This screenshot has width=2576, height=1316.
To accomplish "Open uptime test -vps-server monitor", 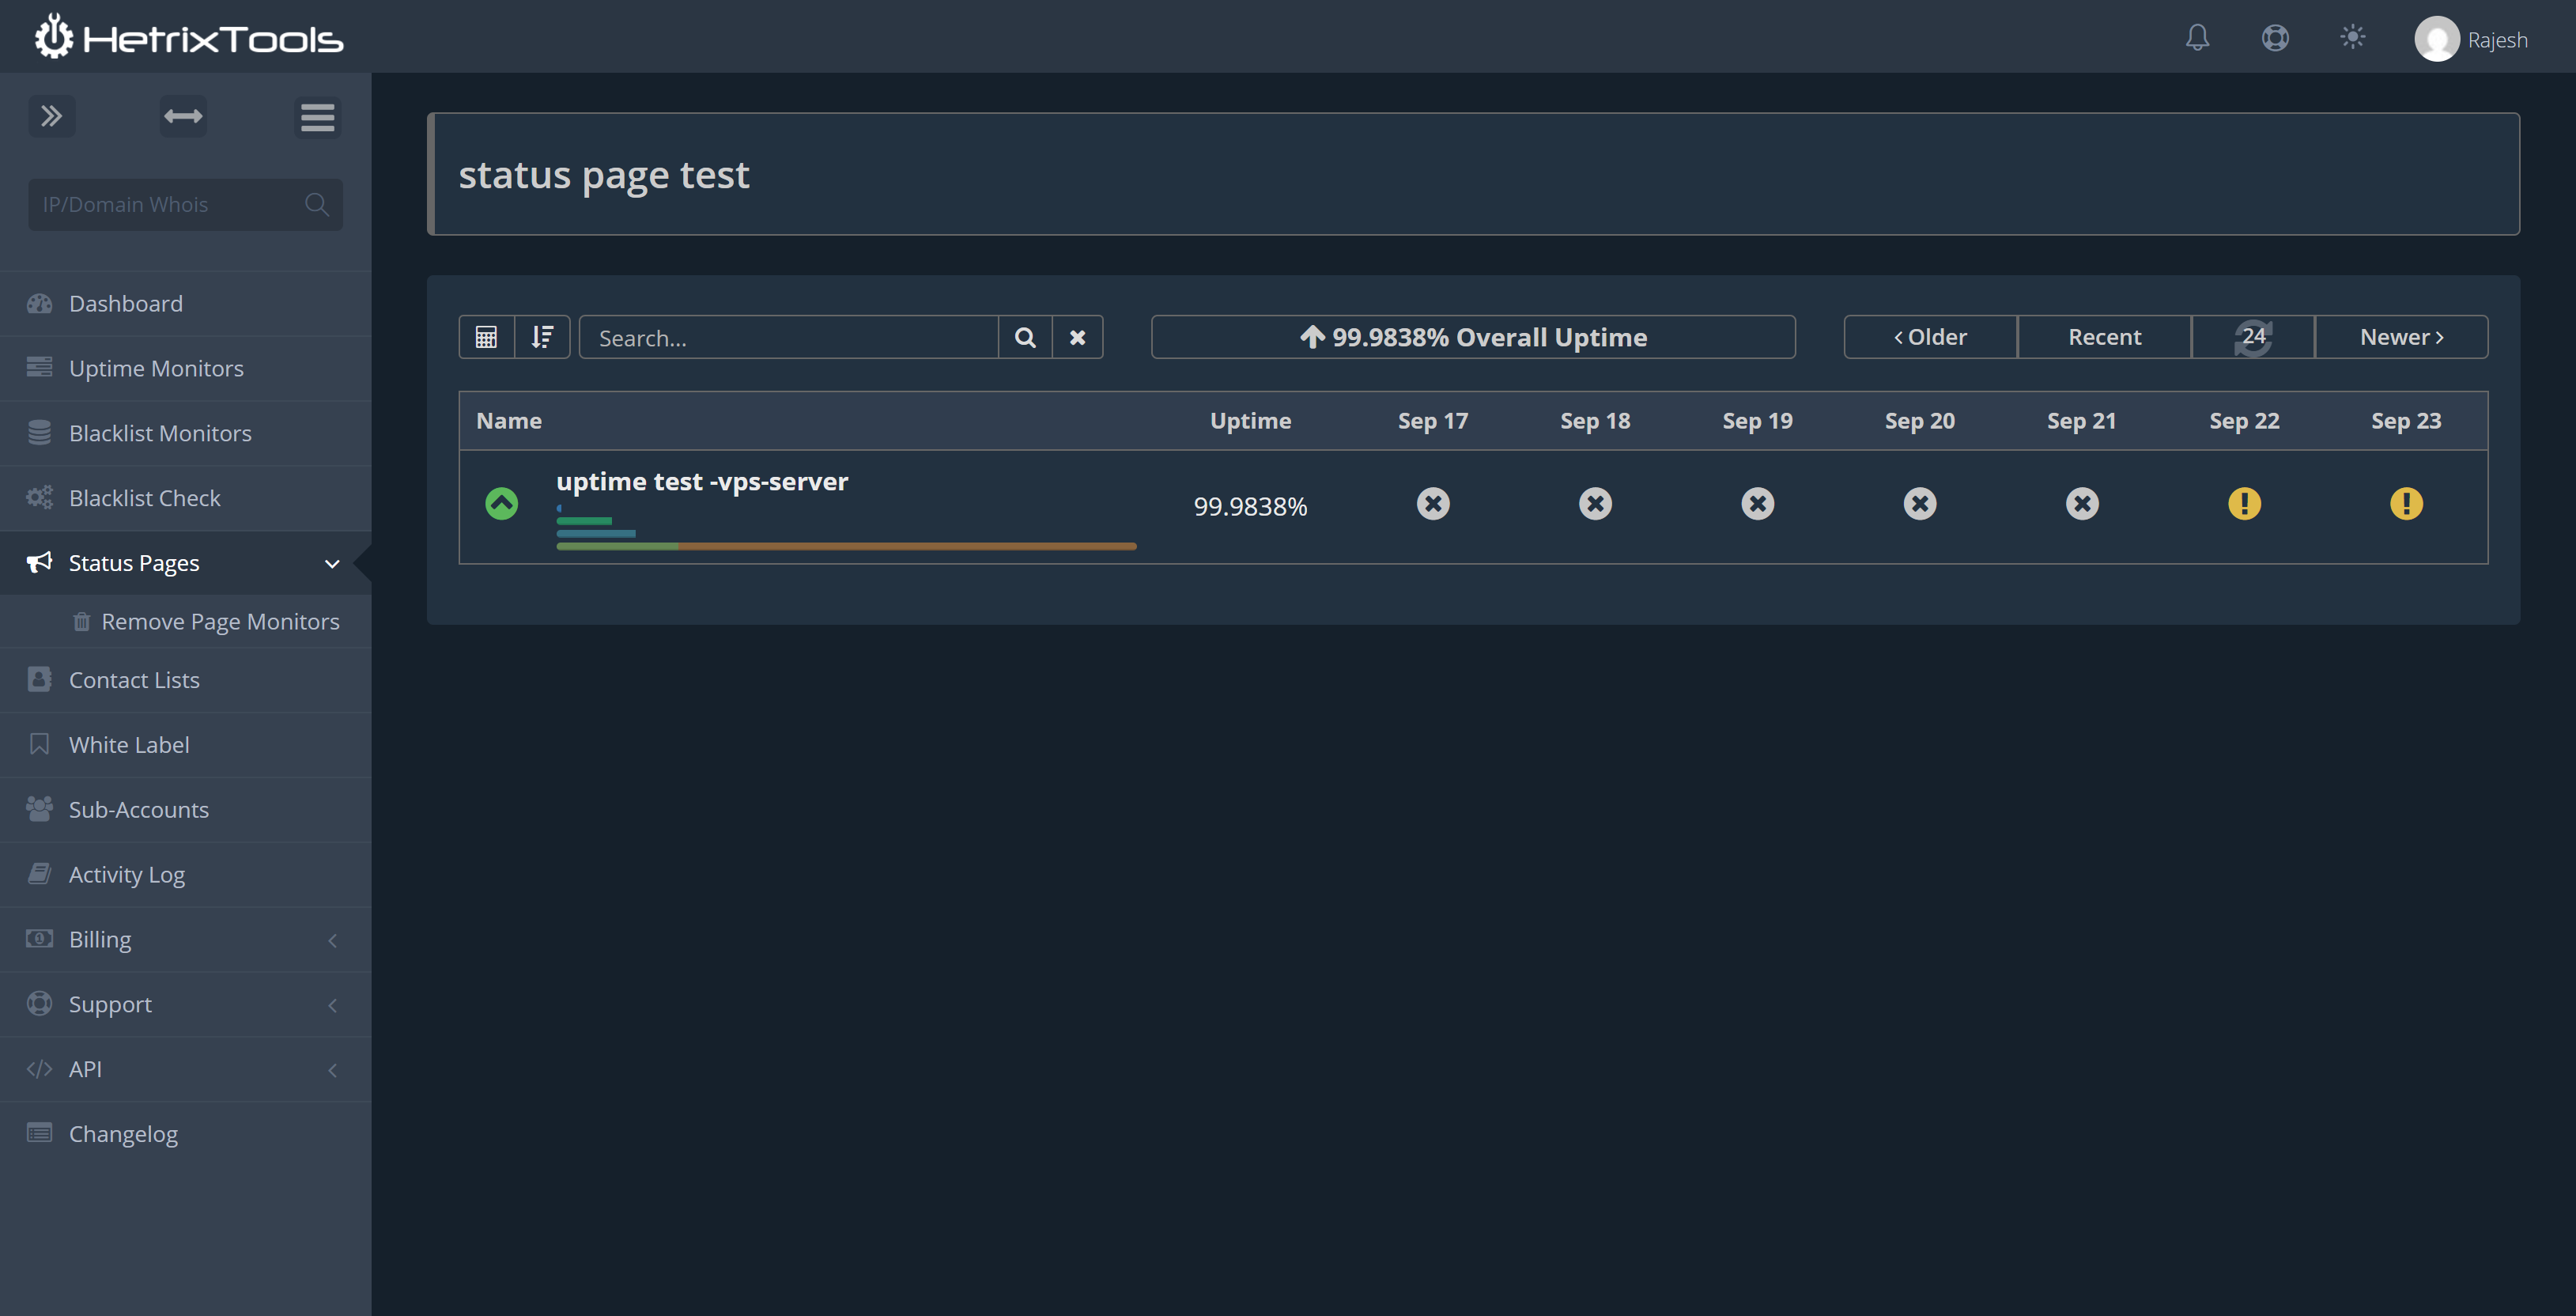I will tap(702, 482).
